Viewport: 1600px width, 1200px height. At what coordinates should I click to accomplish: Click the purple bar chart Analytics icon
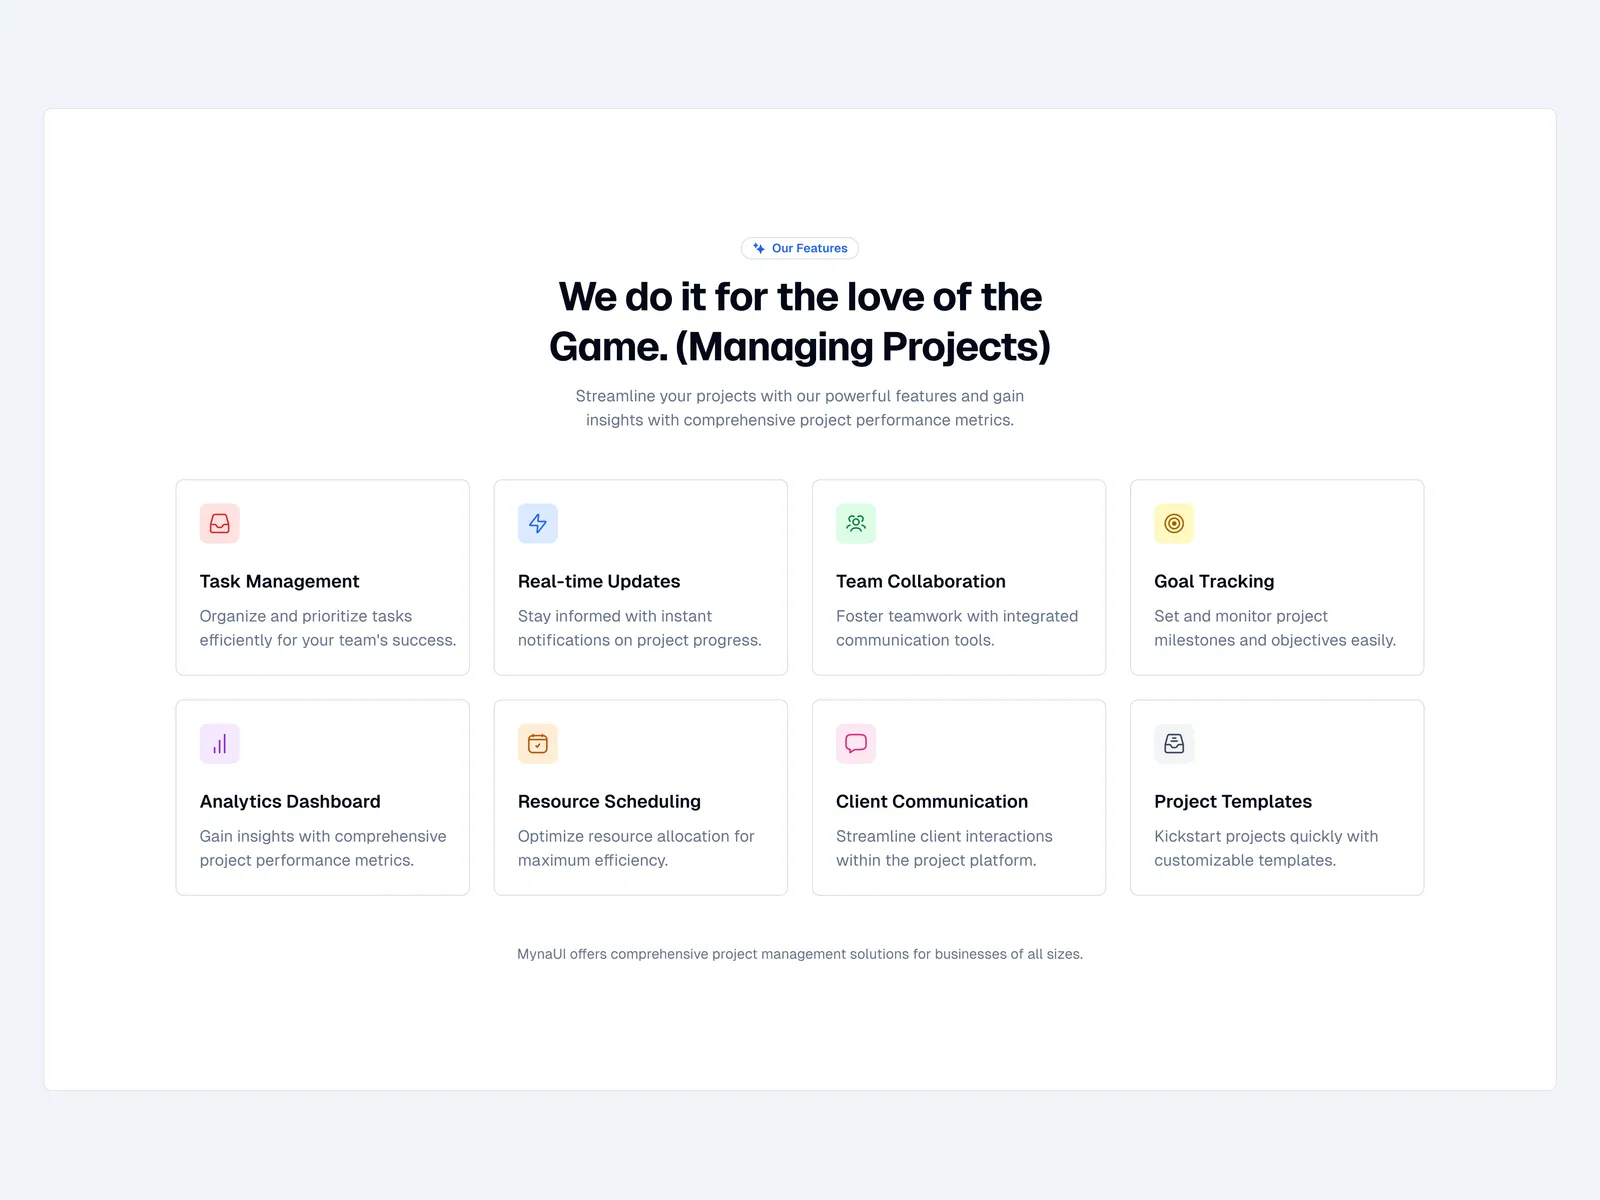[x=219, y=743]
